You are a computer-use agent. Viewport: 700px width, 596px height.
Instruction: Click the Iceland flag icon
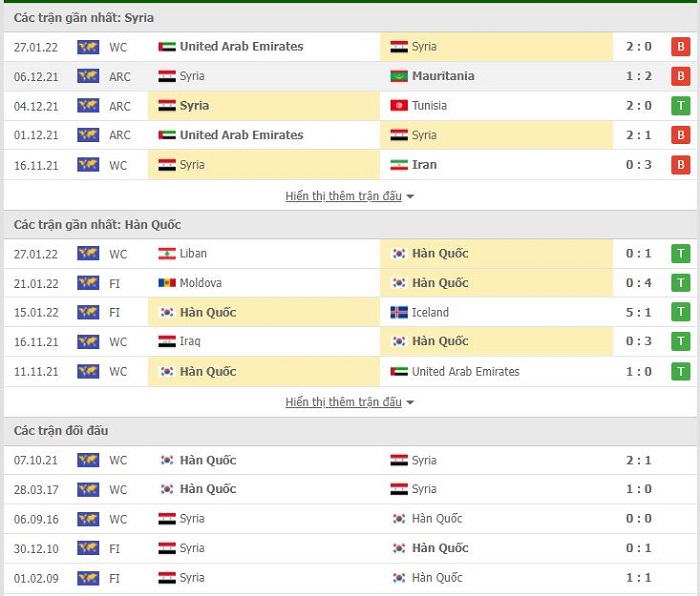tap(399, 313)
